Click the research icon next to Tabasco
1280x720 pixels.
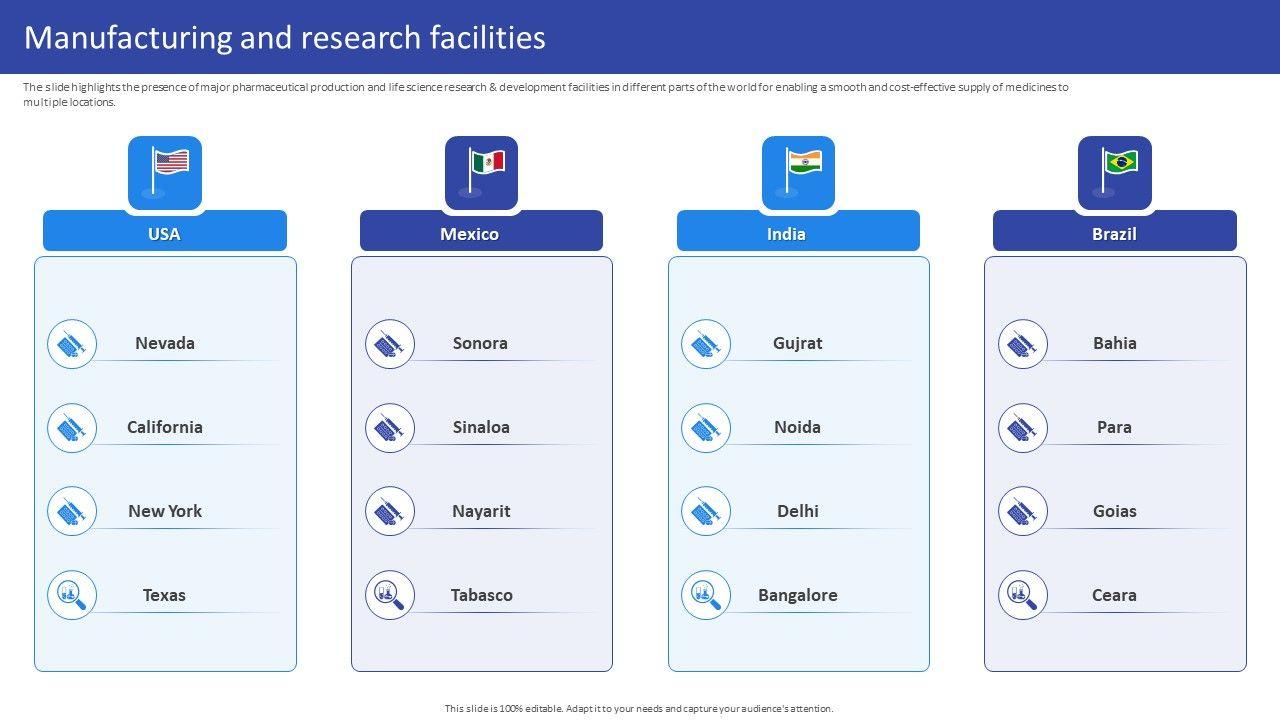click(x=389, y=595)
